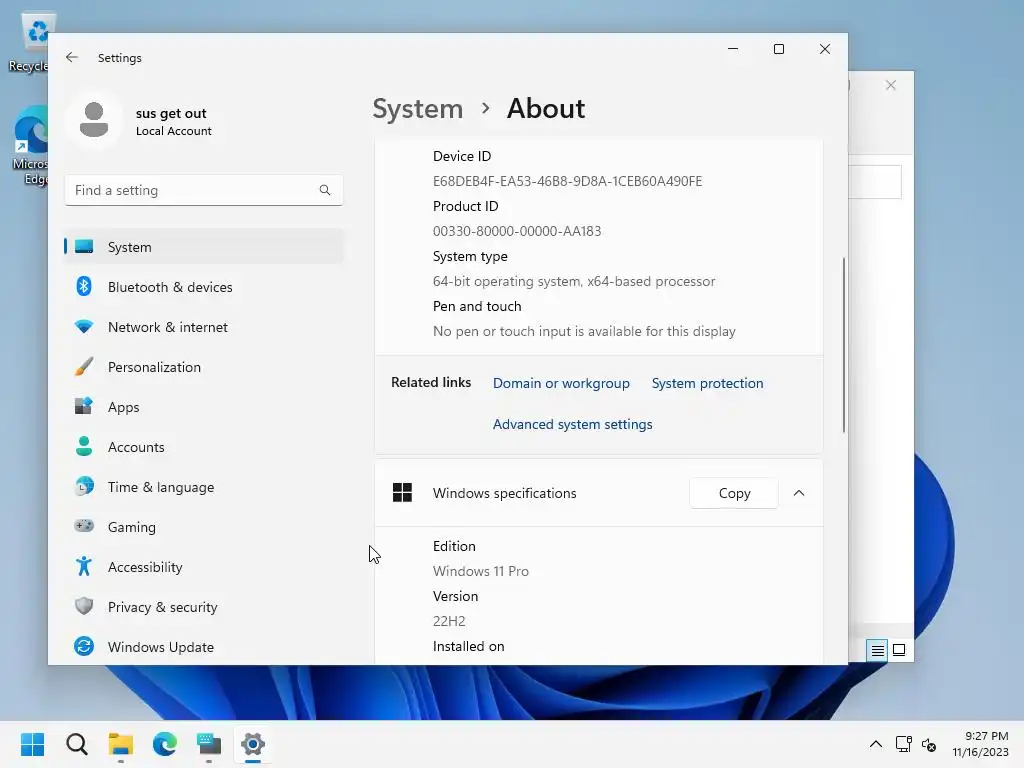Open Recycle Bin desktop icon

point(31,43)
